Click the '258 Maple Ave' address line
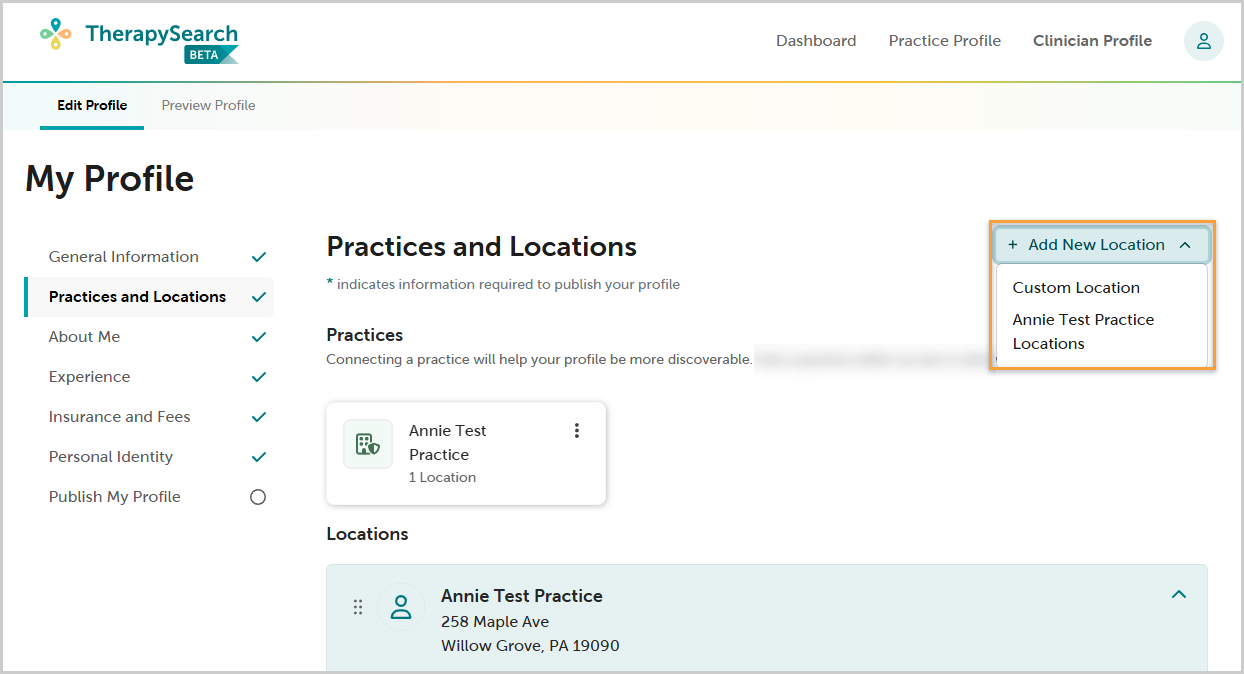 click(495, 622)
